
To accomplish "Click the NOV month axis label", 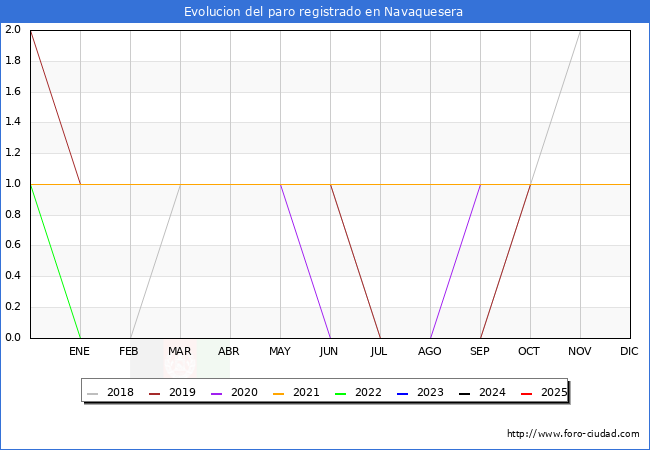I will [x=580, y=351].
